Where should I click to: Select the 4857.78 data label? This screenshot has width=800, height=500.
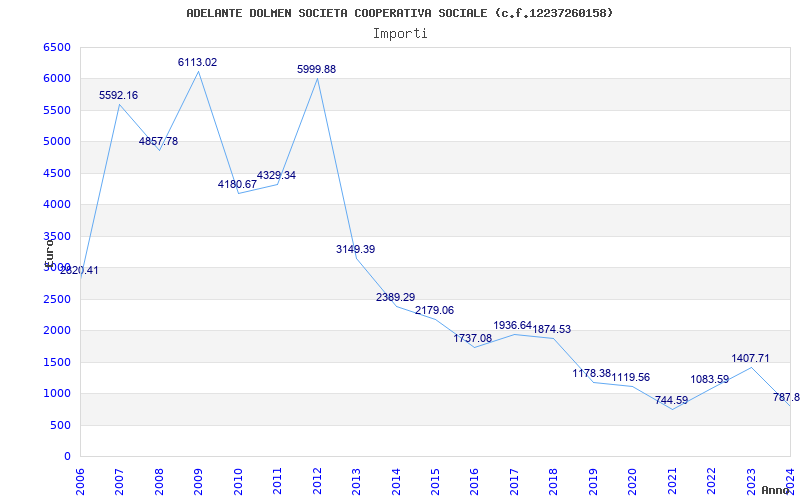(x=158, y=141)
